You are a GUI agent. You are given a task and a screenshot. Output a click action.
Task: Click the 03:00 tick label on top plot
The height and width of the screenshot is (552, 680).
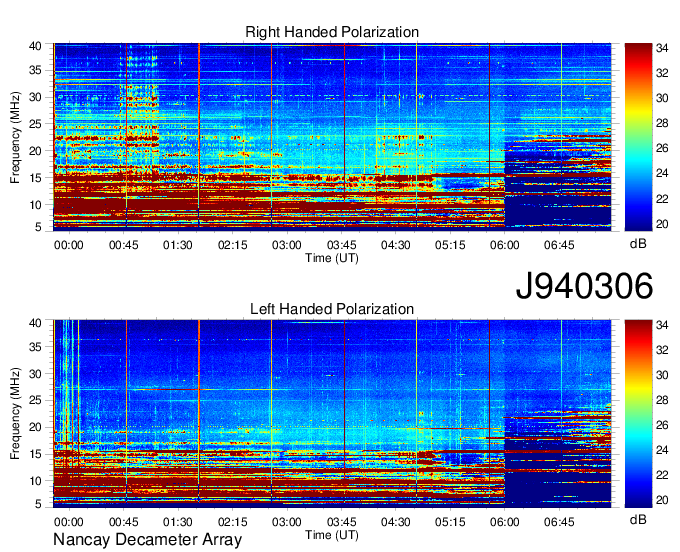tap(287, 245)
